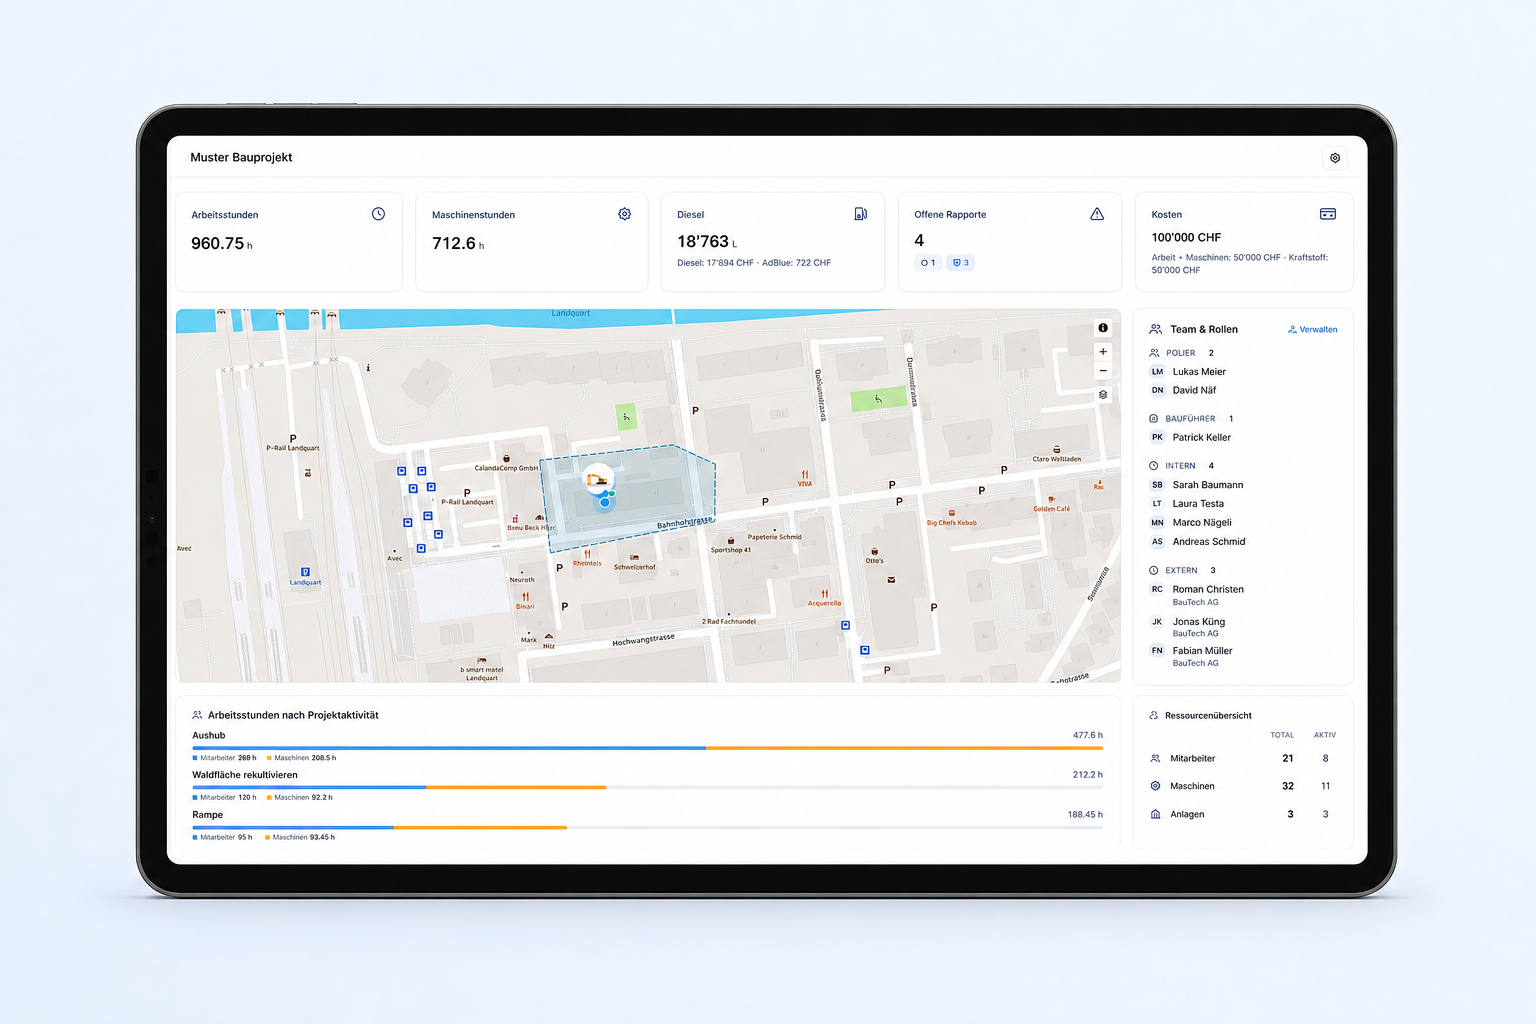The height and width of the screenshot is (1024, 1536).
Task: Click the Binari restaurant marker on map
Action: point(525,597)
